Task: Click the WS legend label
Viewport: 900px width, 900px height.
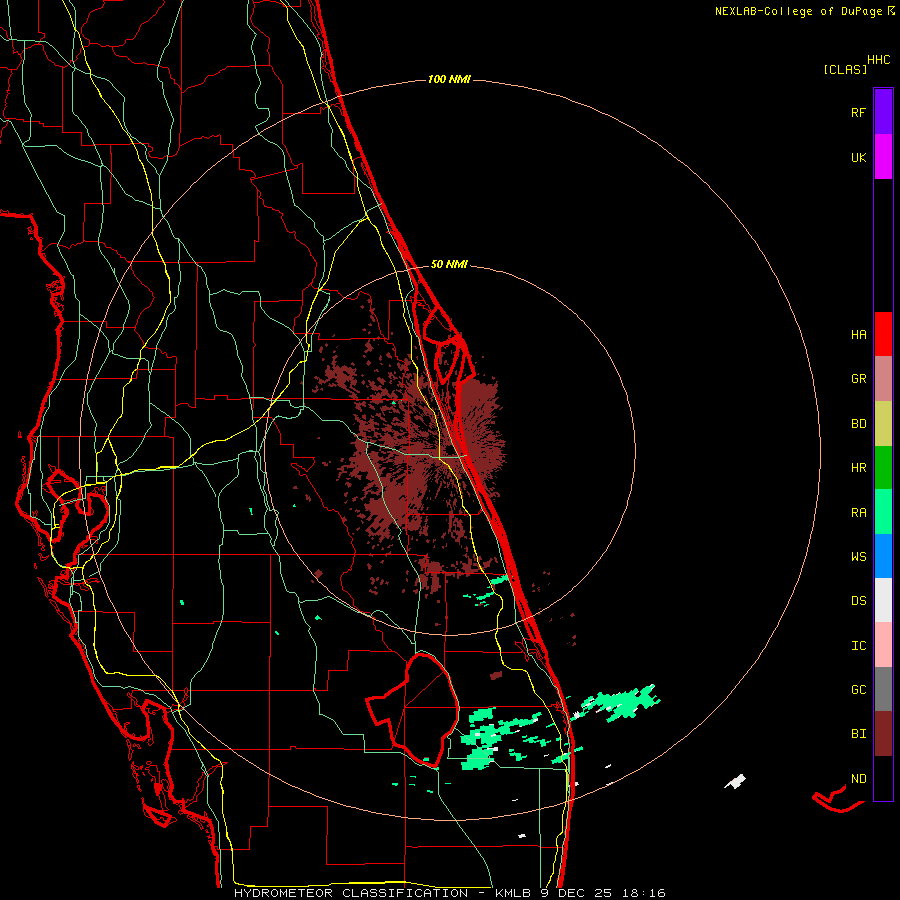Action: tap(859, 556)
